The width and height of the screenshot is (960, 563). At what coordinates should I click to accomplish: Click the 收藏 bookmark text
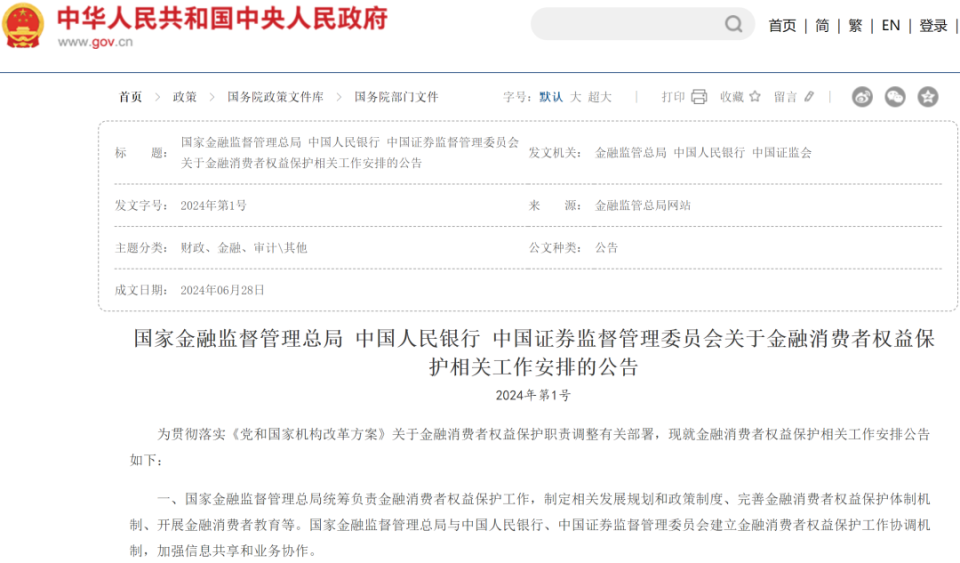tap(732, 97)
